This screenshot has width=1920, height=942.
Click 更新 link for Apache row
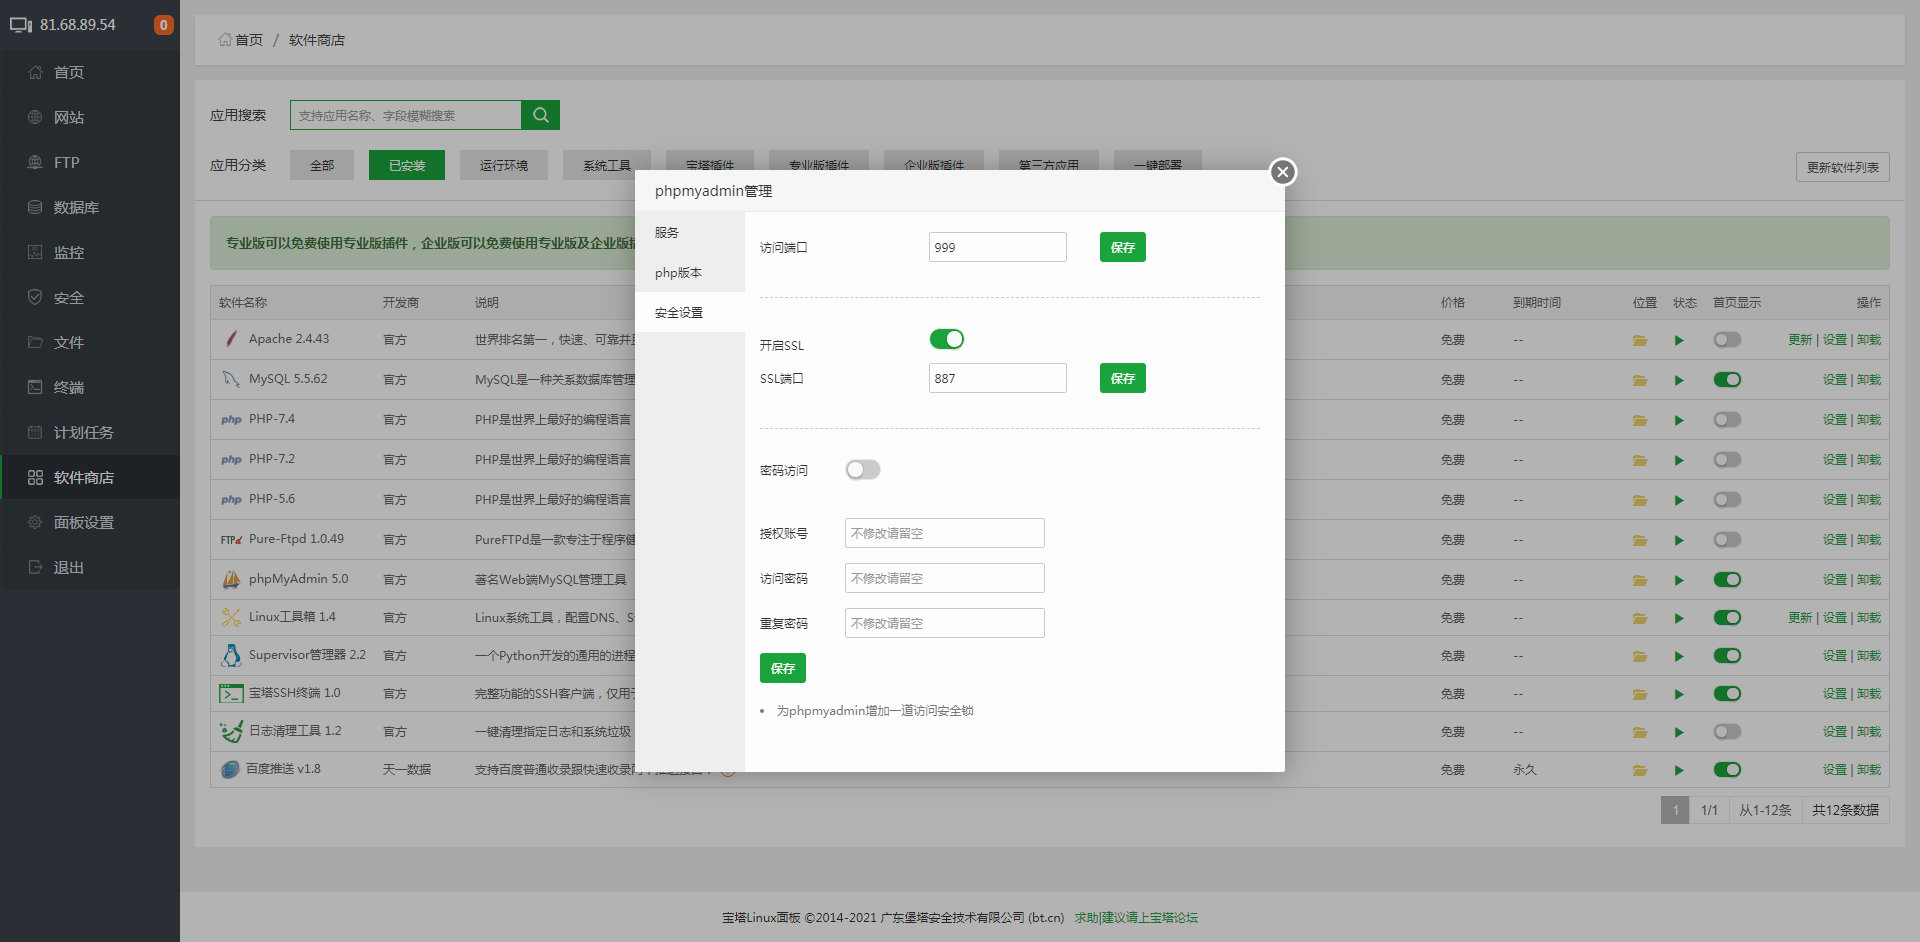coord(1800,340)
